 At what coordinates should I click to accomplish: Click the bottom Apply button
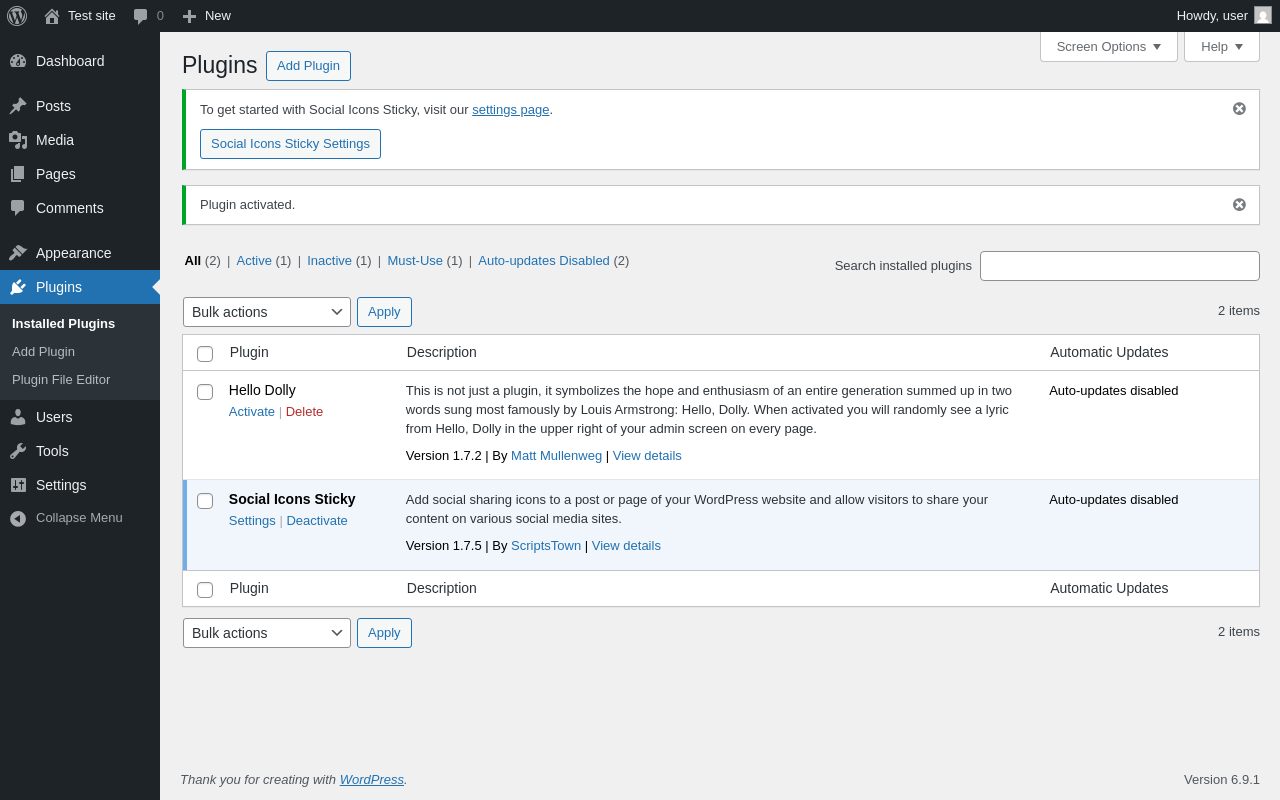[384, 633]
